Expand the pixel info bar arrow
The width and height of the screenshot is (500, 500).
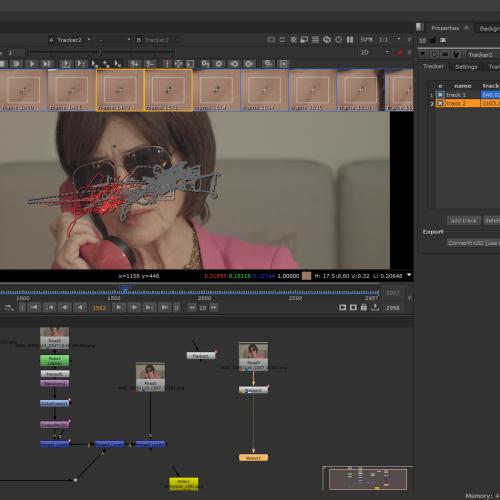[x=409, y=275]
